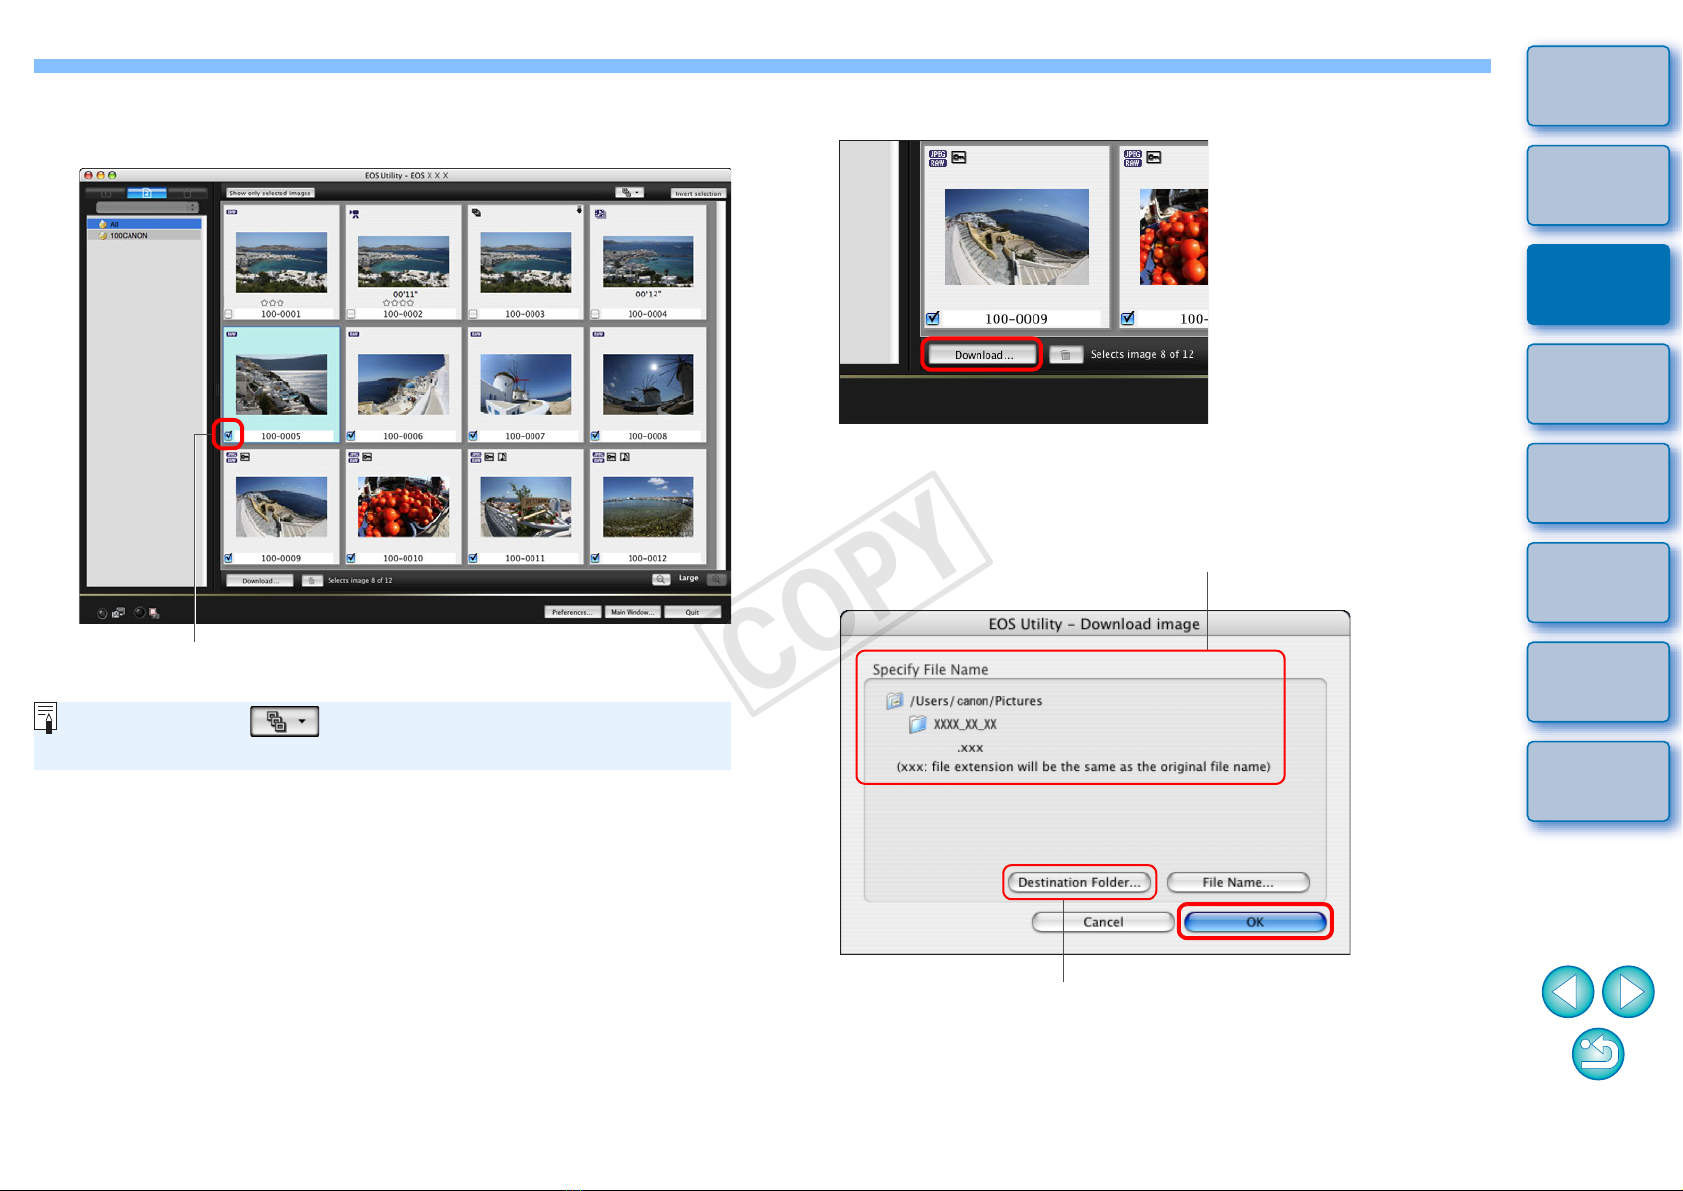Click the movie camera icon on 100-0002

coord(354,213)
